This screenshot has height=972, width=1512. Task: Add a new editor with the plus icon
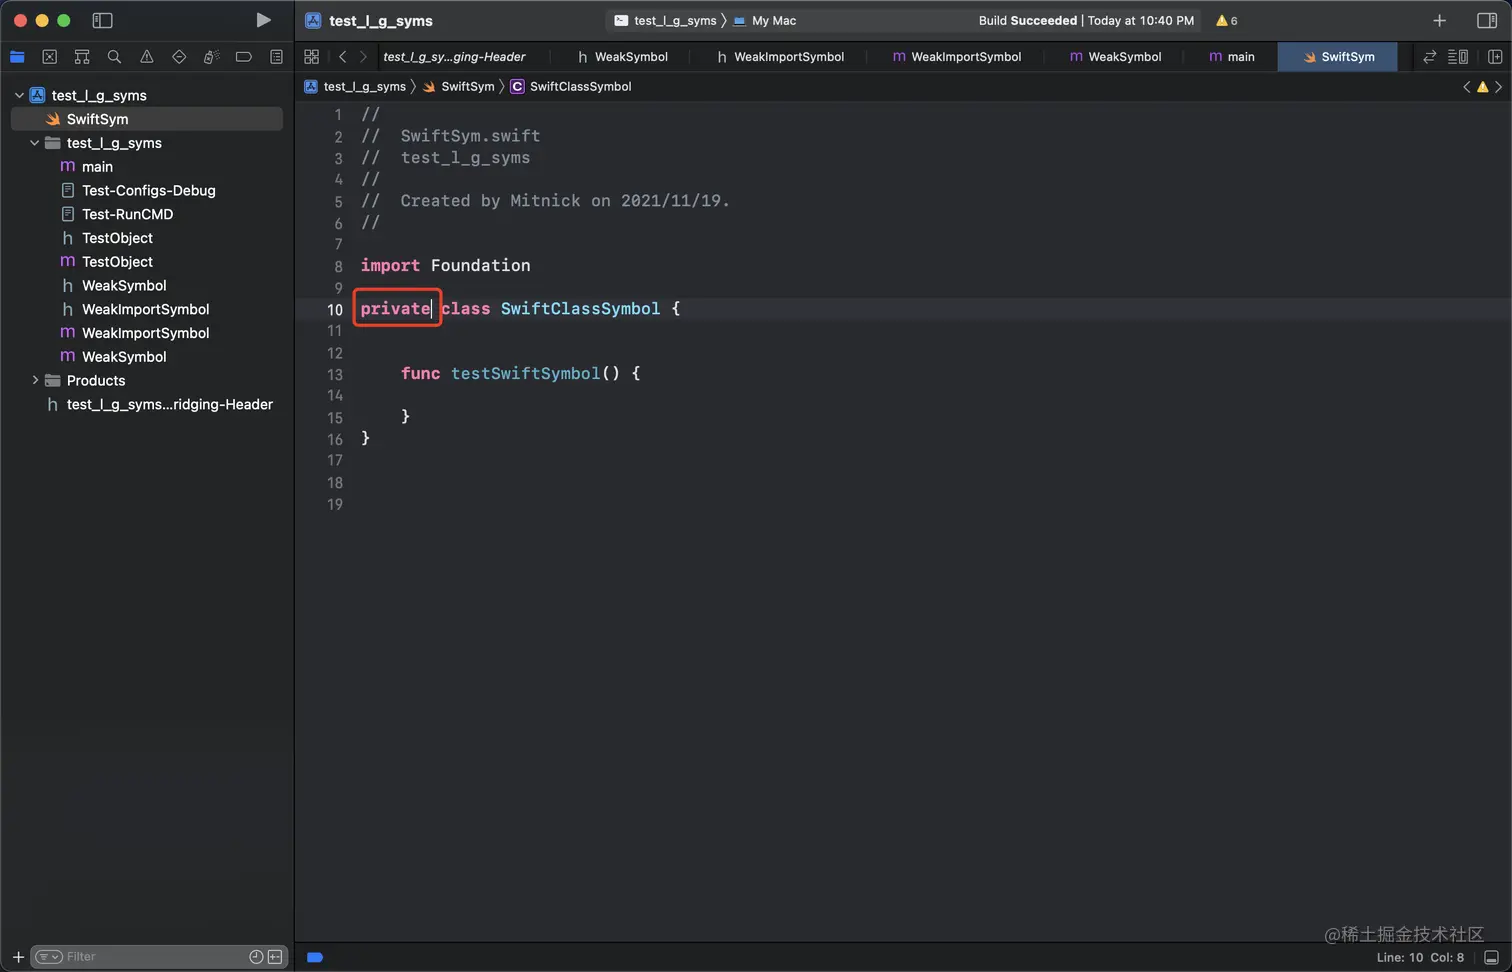point(1439,20)
